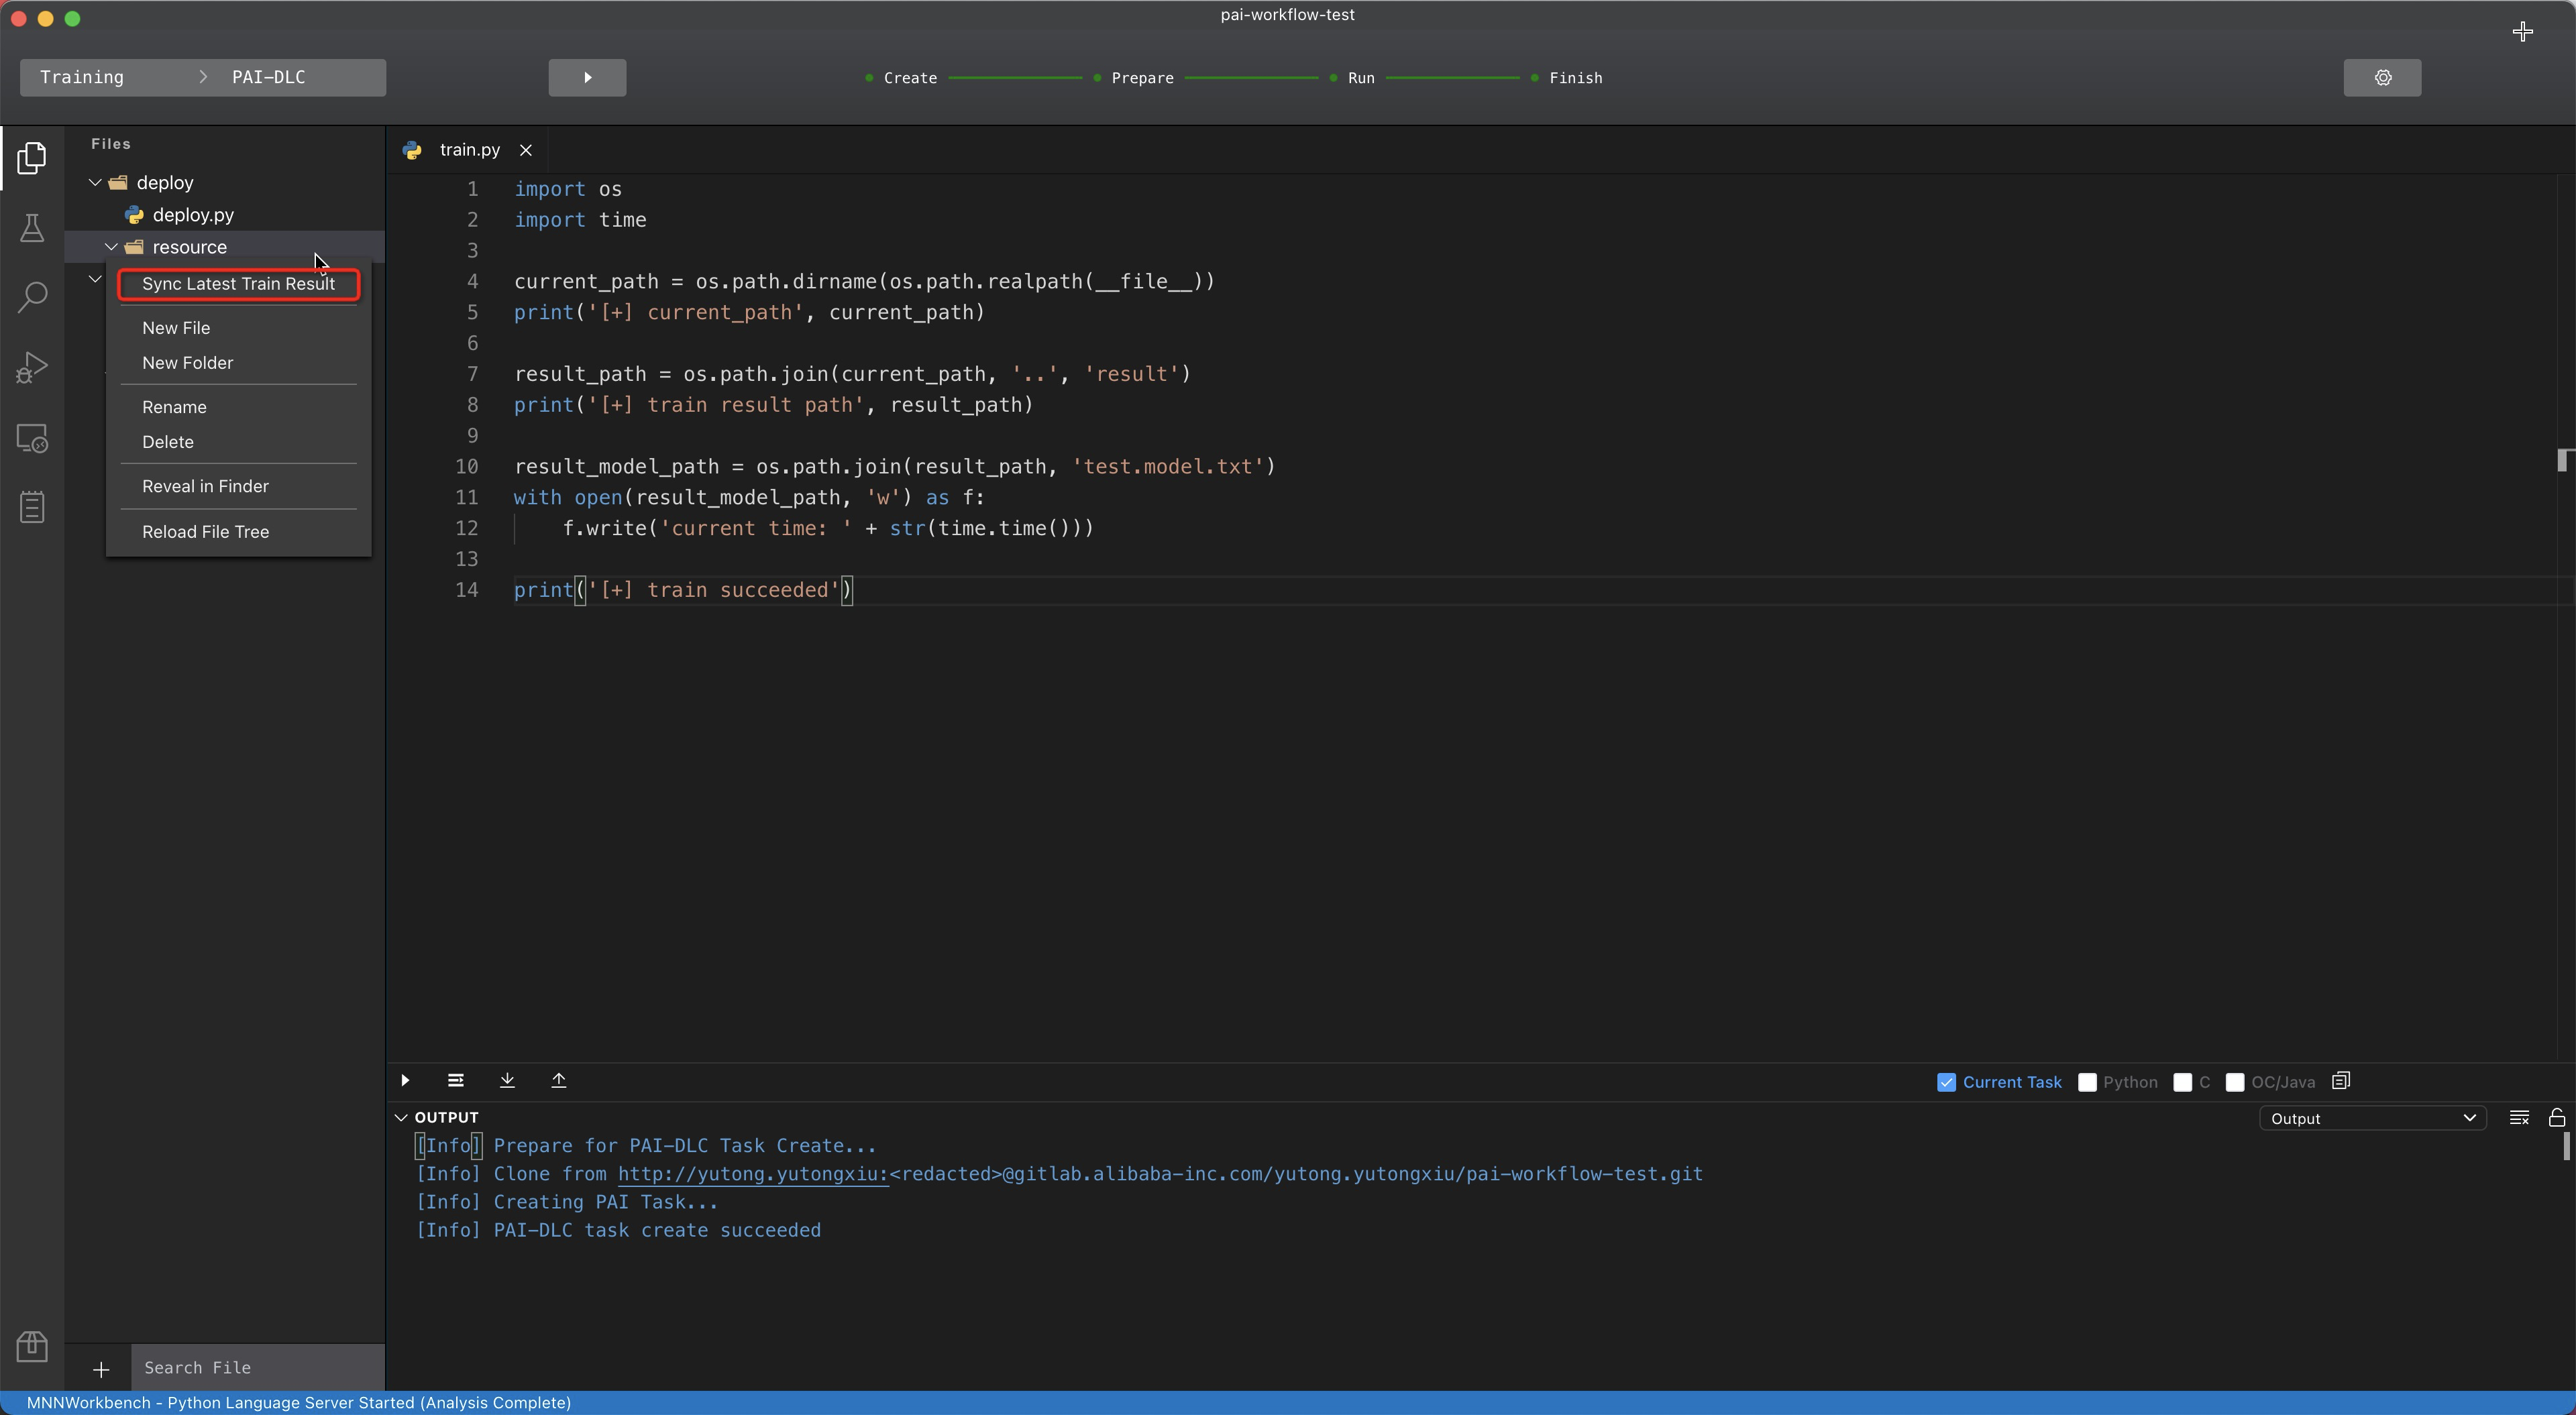Click the copy log icon beside OC/Java
2576x1415 pixels.
tap(2341, 1081)
